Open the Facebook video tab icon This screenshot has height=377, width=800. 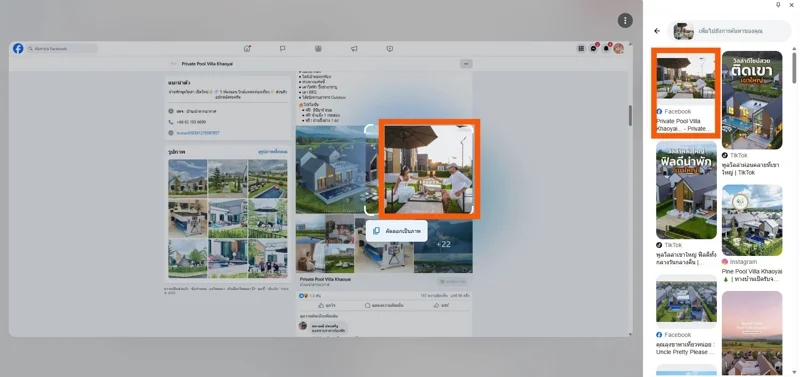[389, 48]
